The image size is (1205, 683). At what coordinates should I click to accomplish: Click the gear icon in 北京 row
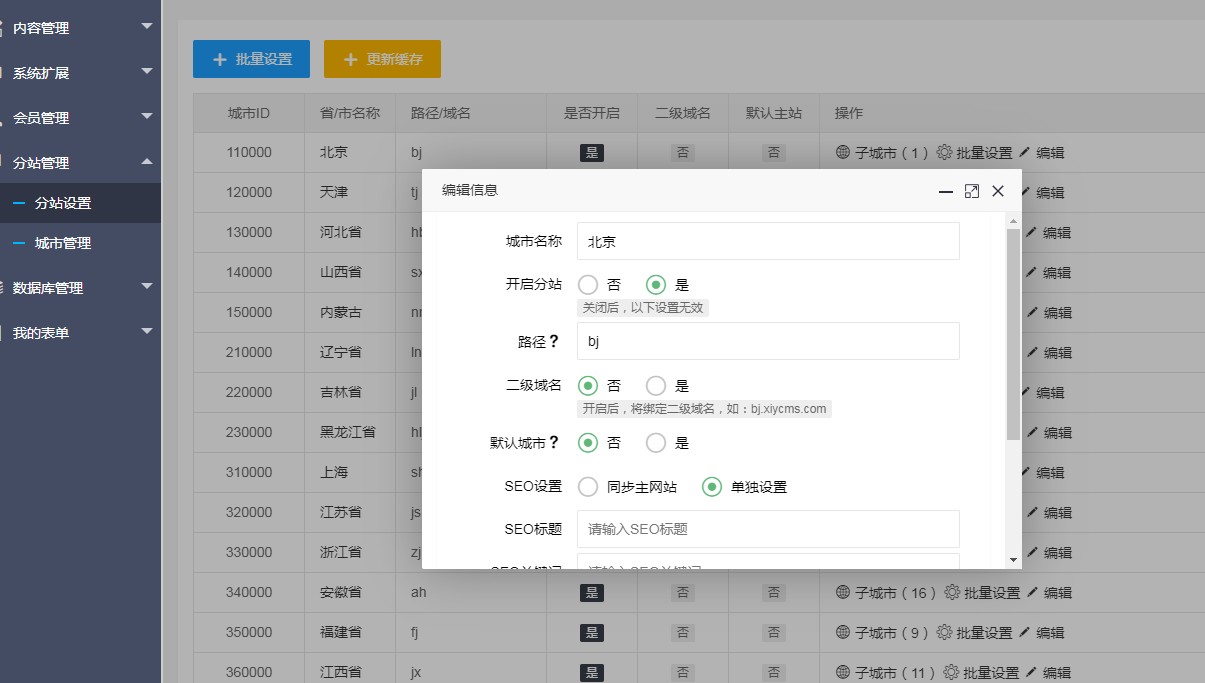tap(944, 153)
